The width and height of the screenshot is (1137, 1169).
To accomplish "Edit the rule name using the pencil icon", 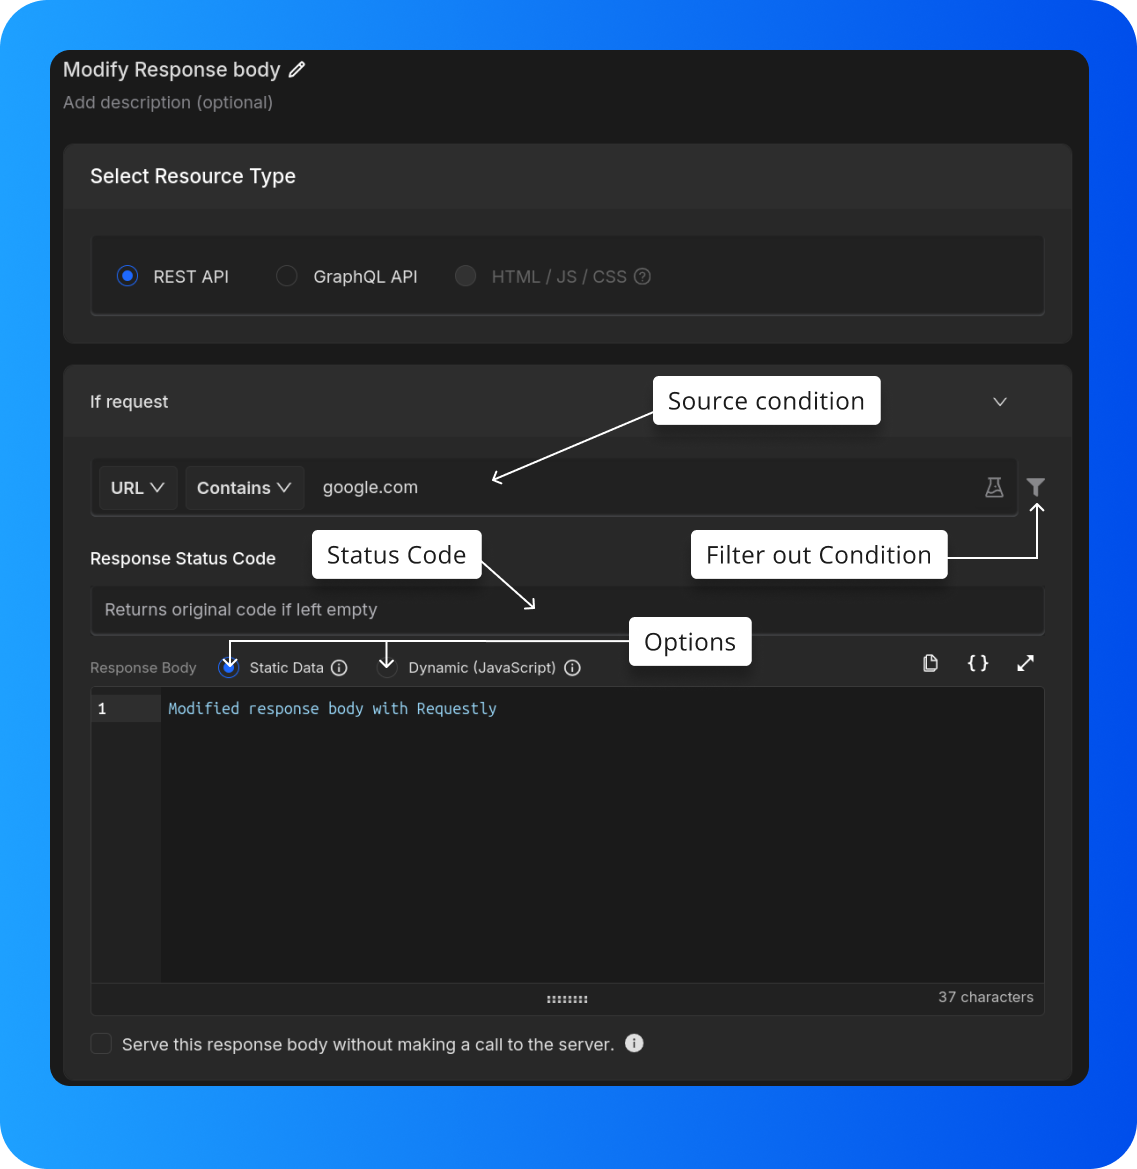I will (x=296, y=69).
